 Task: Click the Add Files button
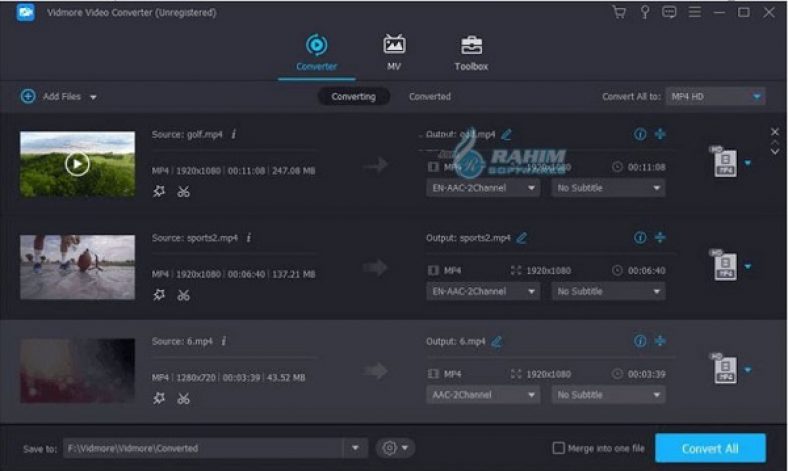(51, 96)
